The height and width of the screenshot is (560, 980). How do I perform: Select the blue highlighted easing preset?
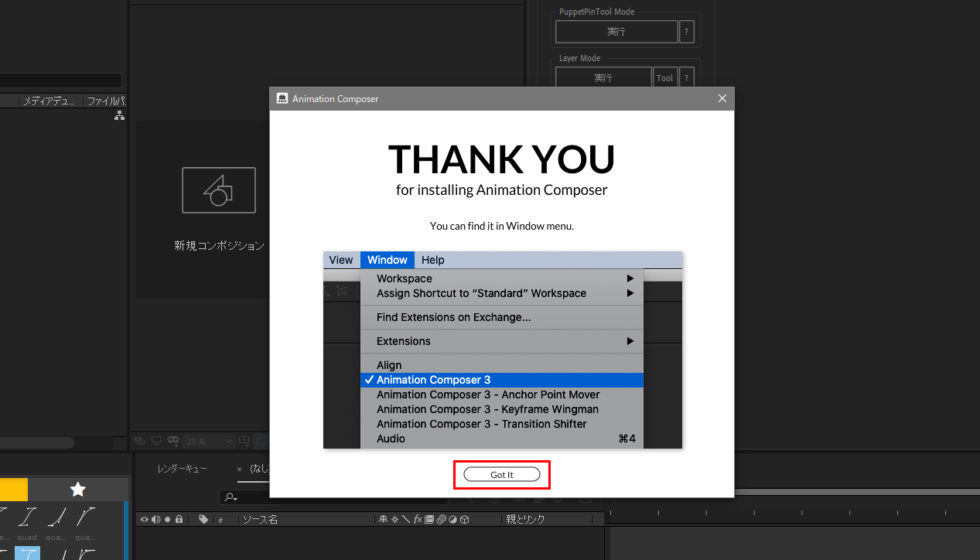(x=28, y=552)
